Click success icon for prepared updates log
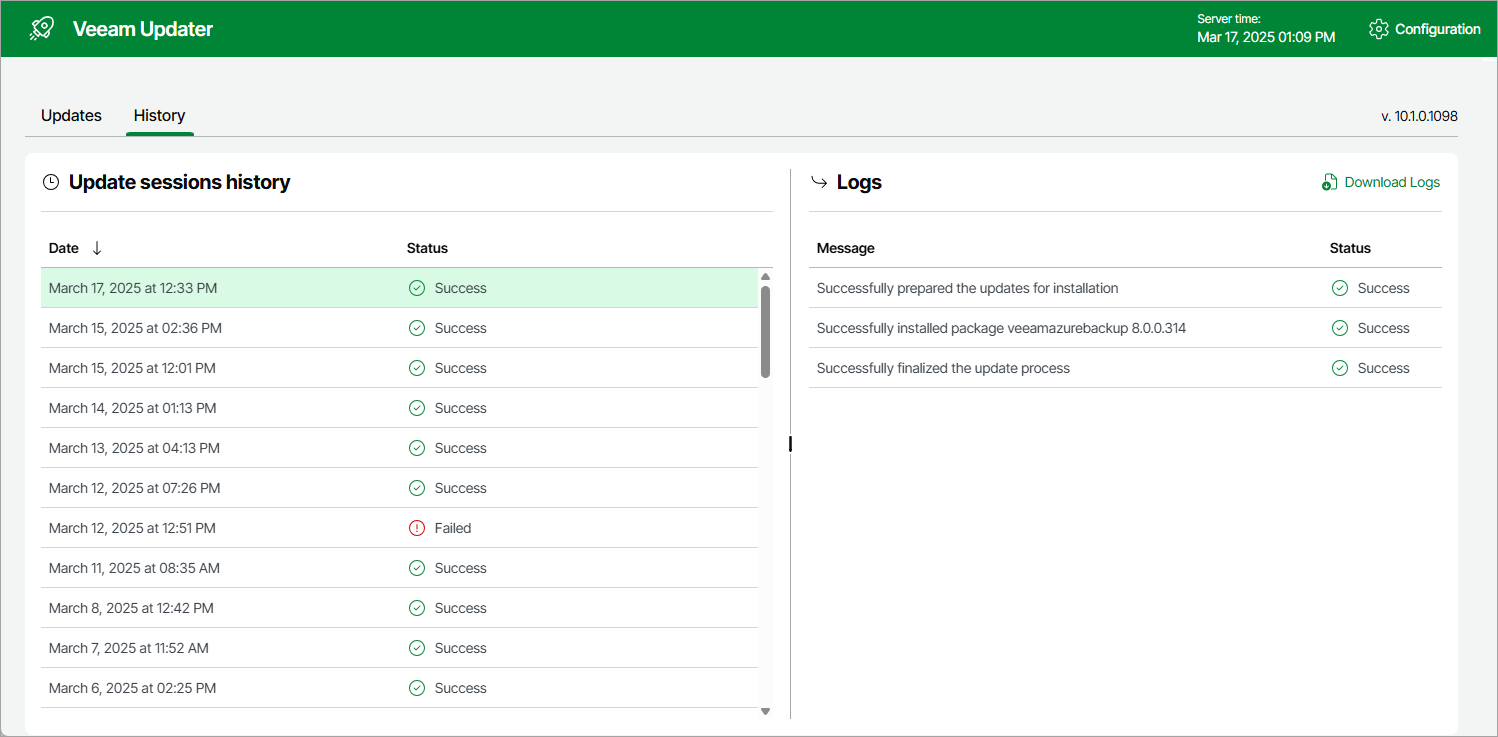The image size is (1498, 737). pyautogui.click(x=1340, y=288)
